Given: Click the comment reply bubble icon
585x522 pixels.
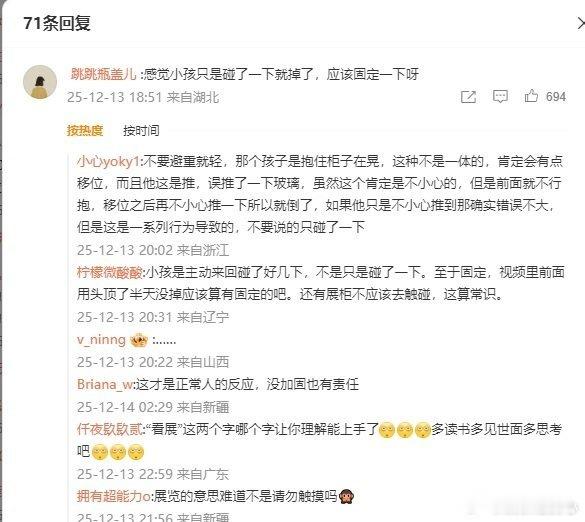Looking at the screenshot, I should tap(500, 97).
